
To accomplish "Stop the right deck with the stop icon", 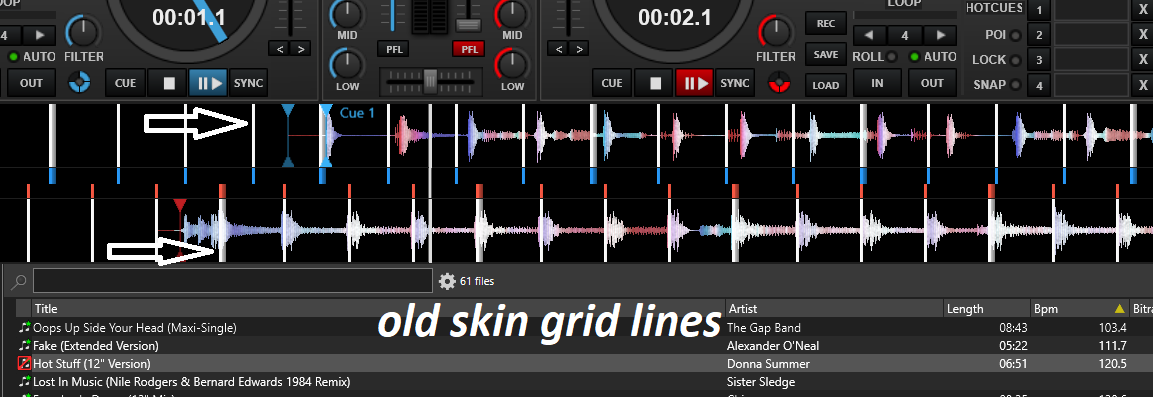I will (x=654, y=82).
